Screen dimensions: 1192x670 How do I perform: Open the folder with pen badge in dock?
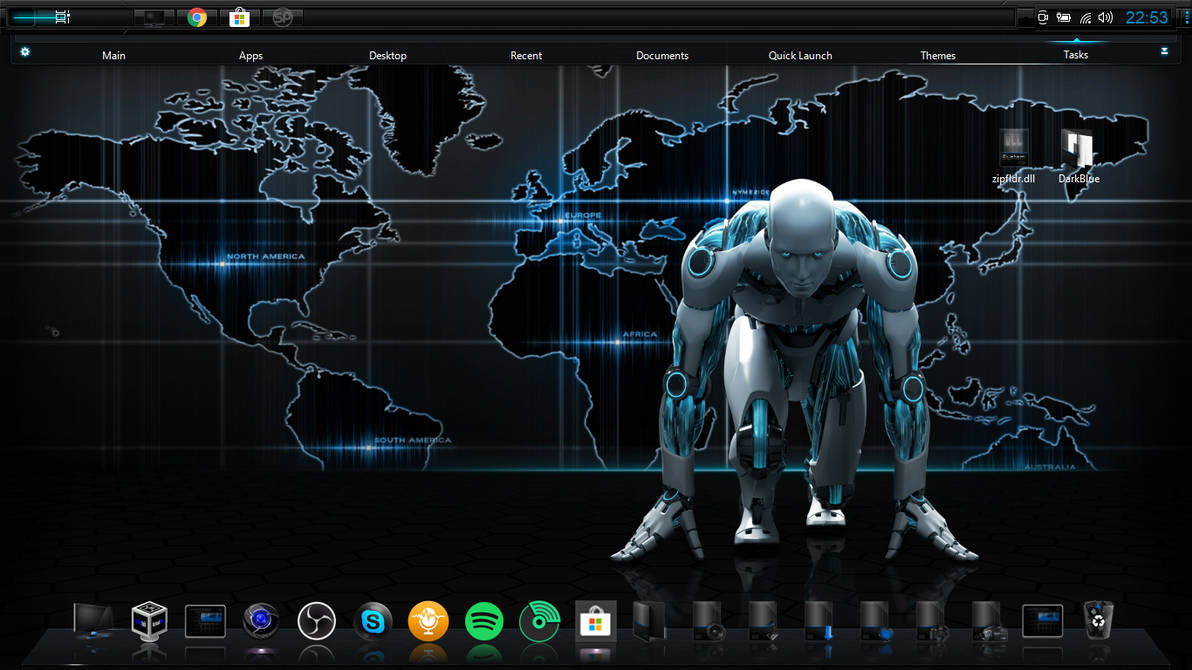(x=762, y=621)
